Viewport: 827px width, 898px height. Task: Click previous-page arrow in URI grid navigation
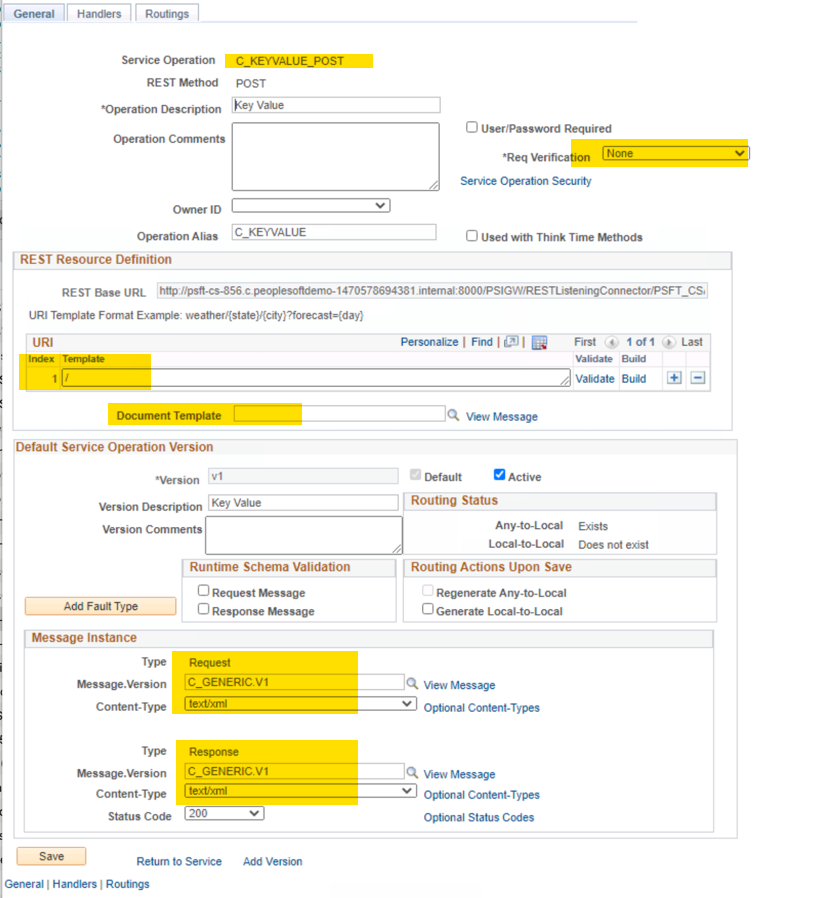pos(611,342)
